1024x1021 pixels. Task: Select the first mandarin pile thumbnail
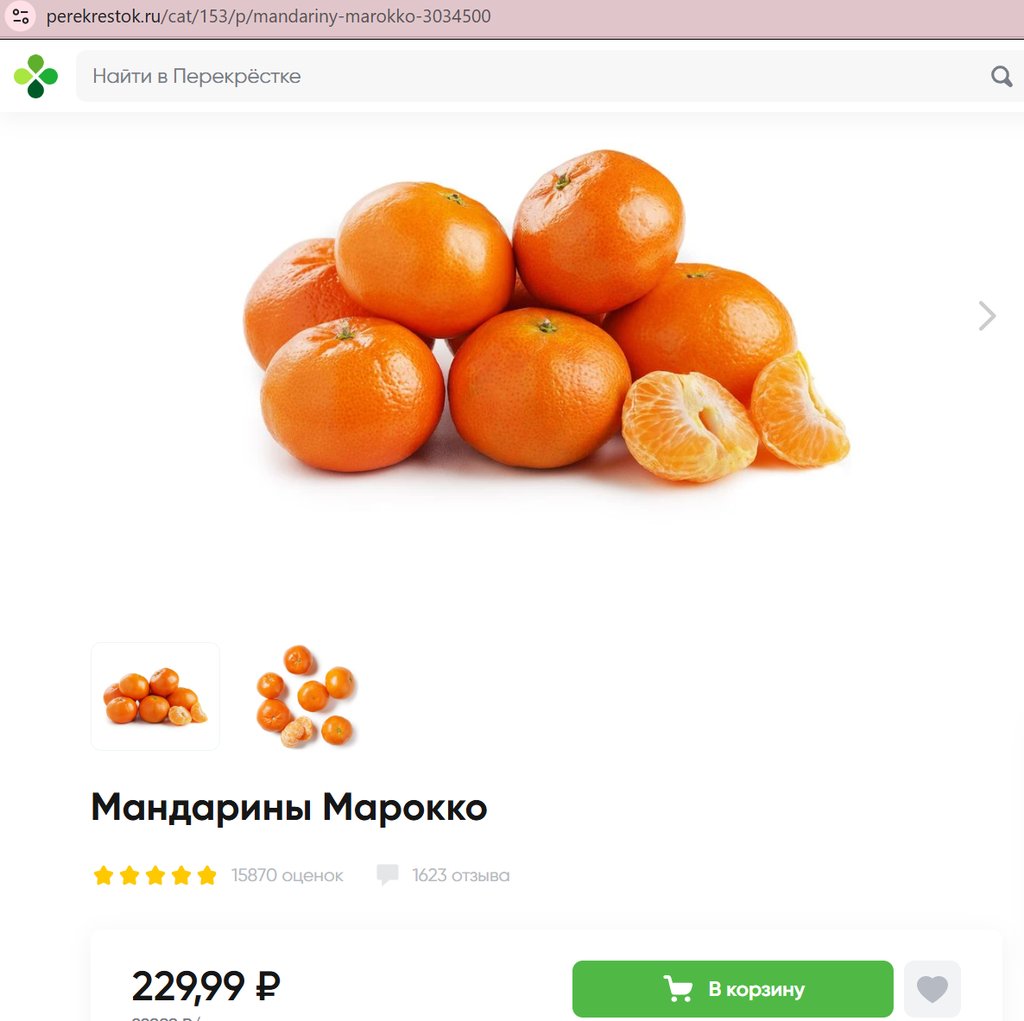155,696
